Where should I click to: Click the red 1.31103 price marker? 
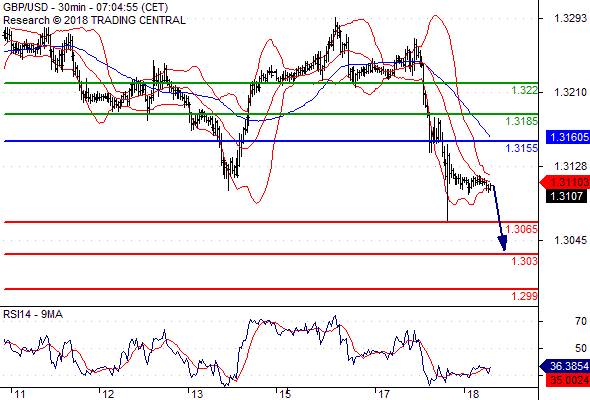tap(565, 183)
